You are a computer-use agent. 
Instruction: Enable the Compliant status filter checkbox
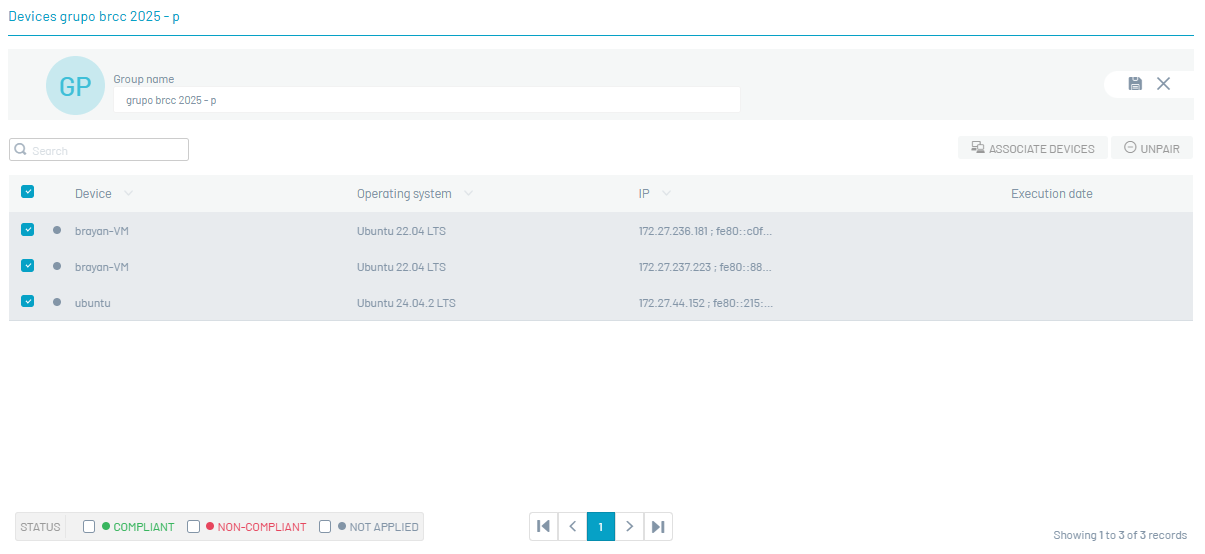point(89,527)
